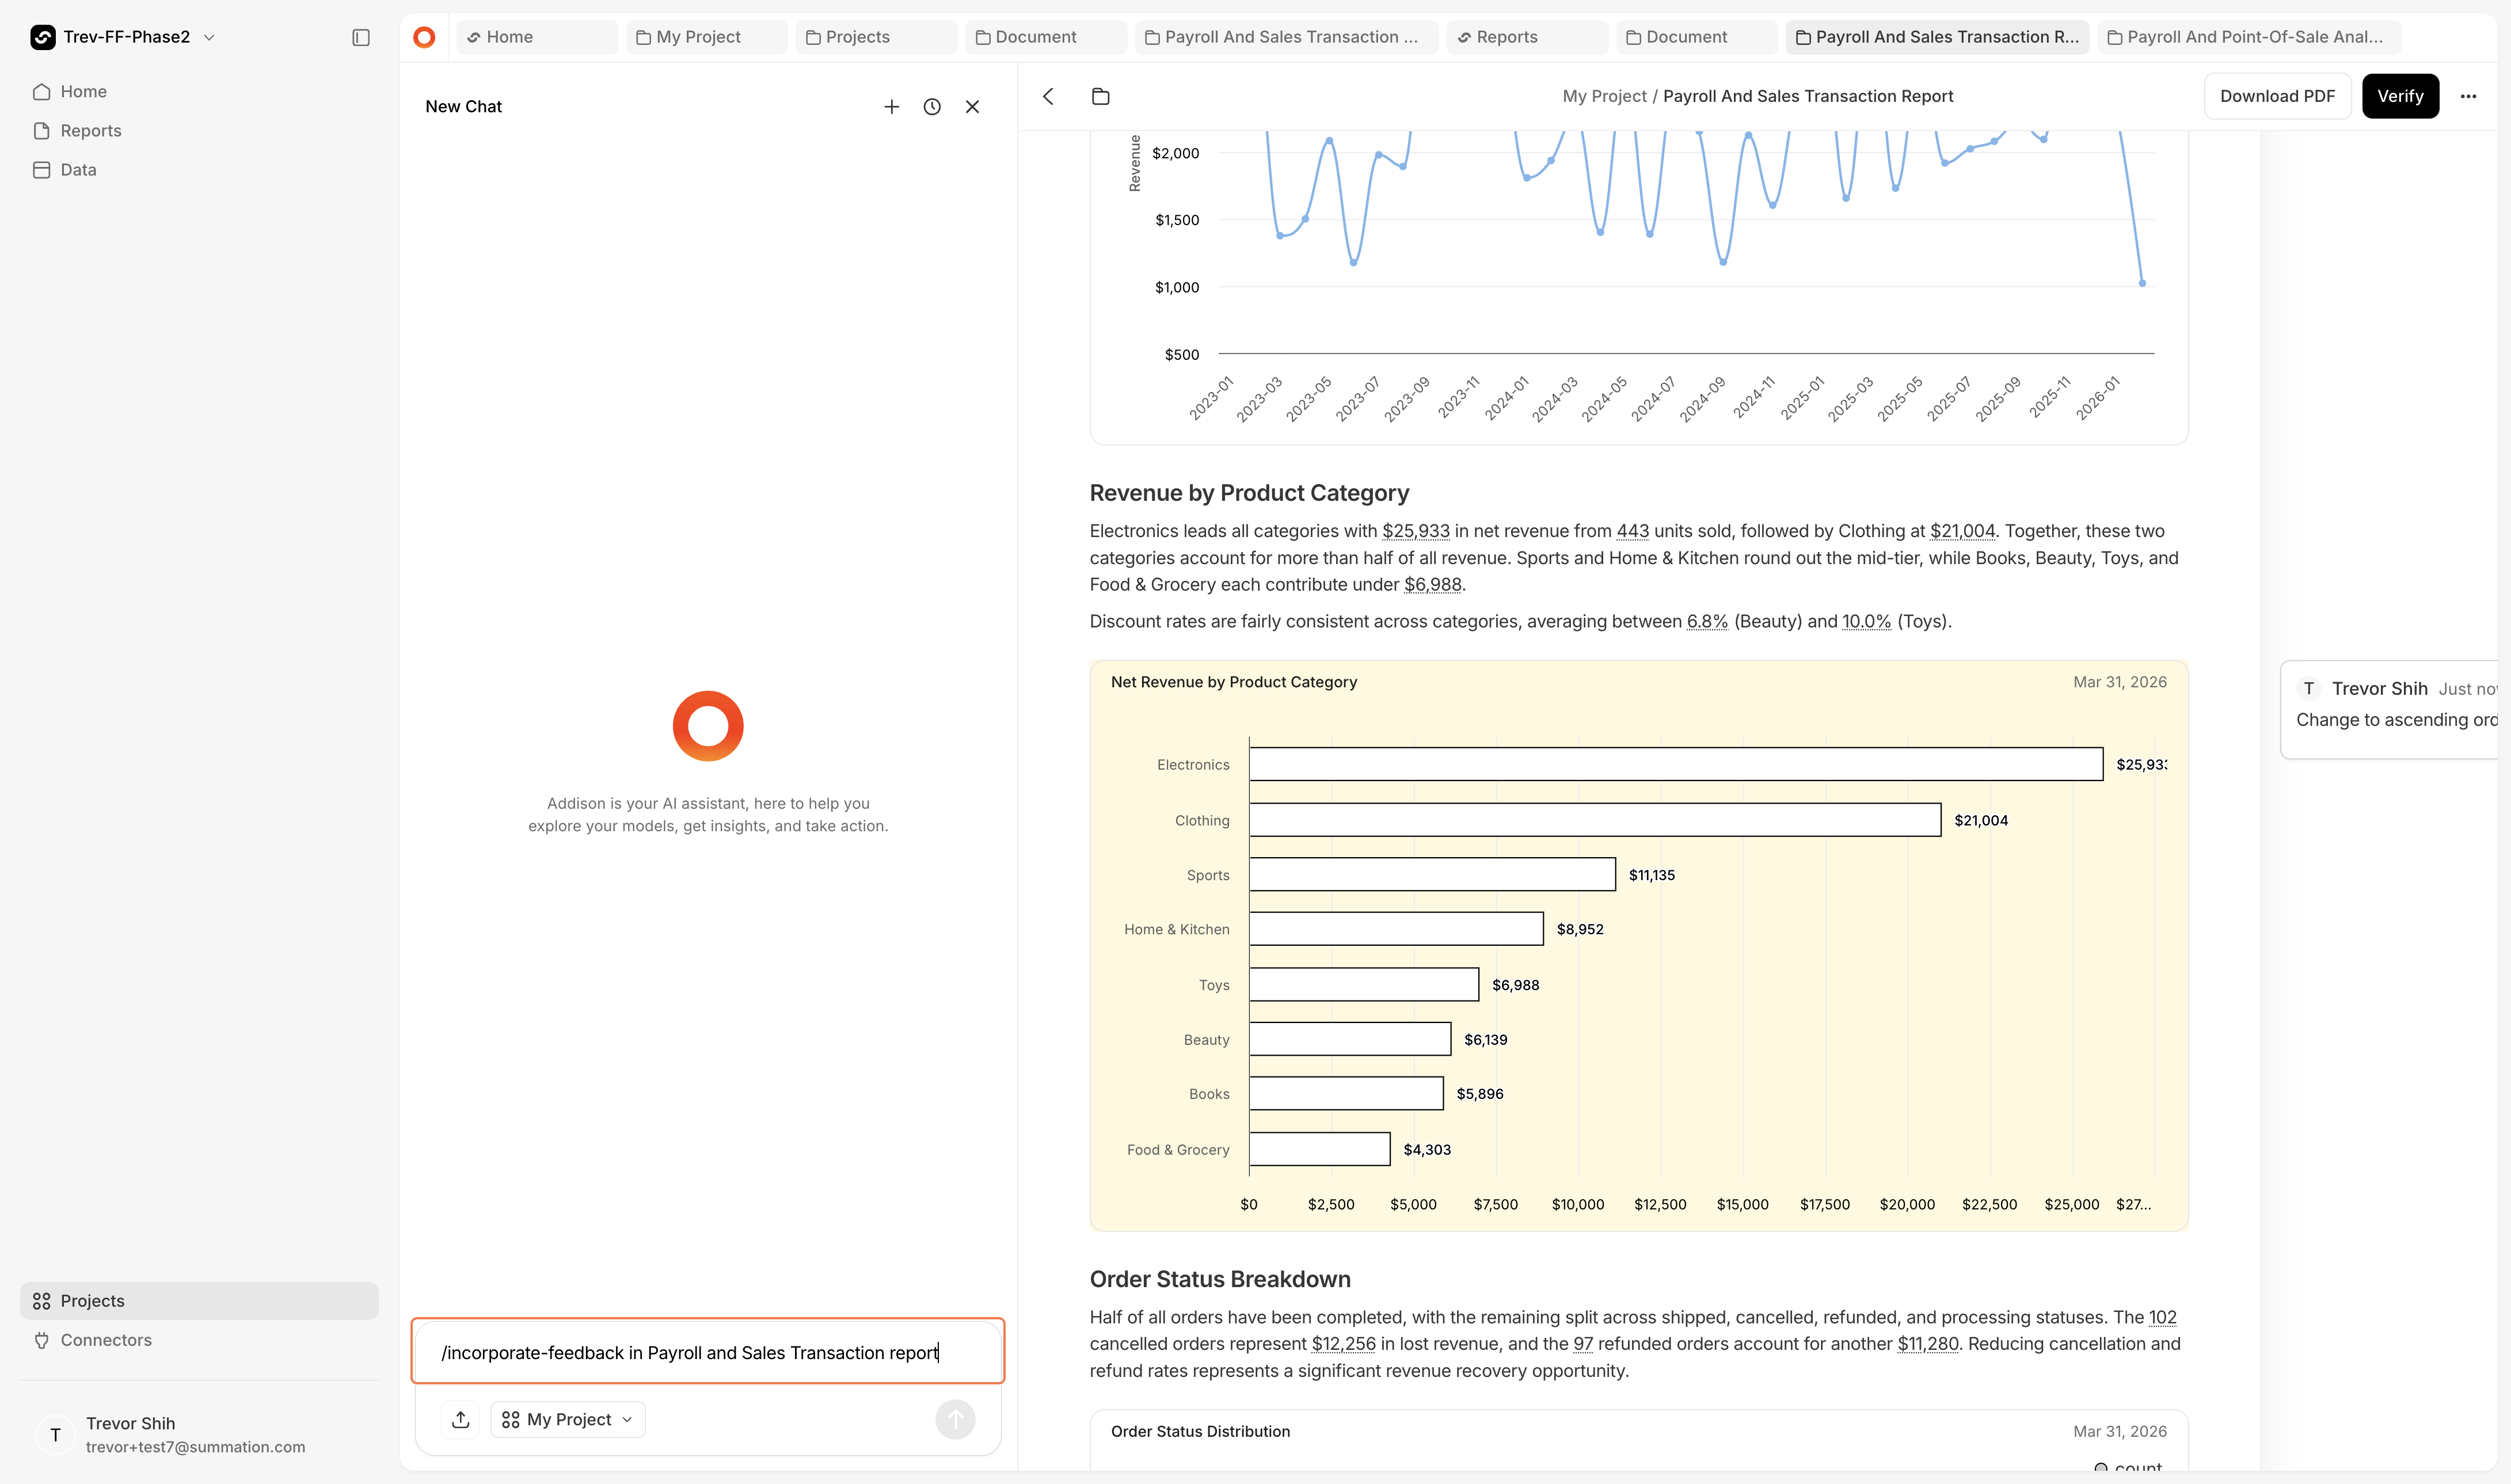Image resolution: width=2511 pixels, height=1484 pixels.
Task: Open chat history clock icon
Action: click(x=932, y=106)
